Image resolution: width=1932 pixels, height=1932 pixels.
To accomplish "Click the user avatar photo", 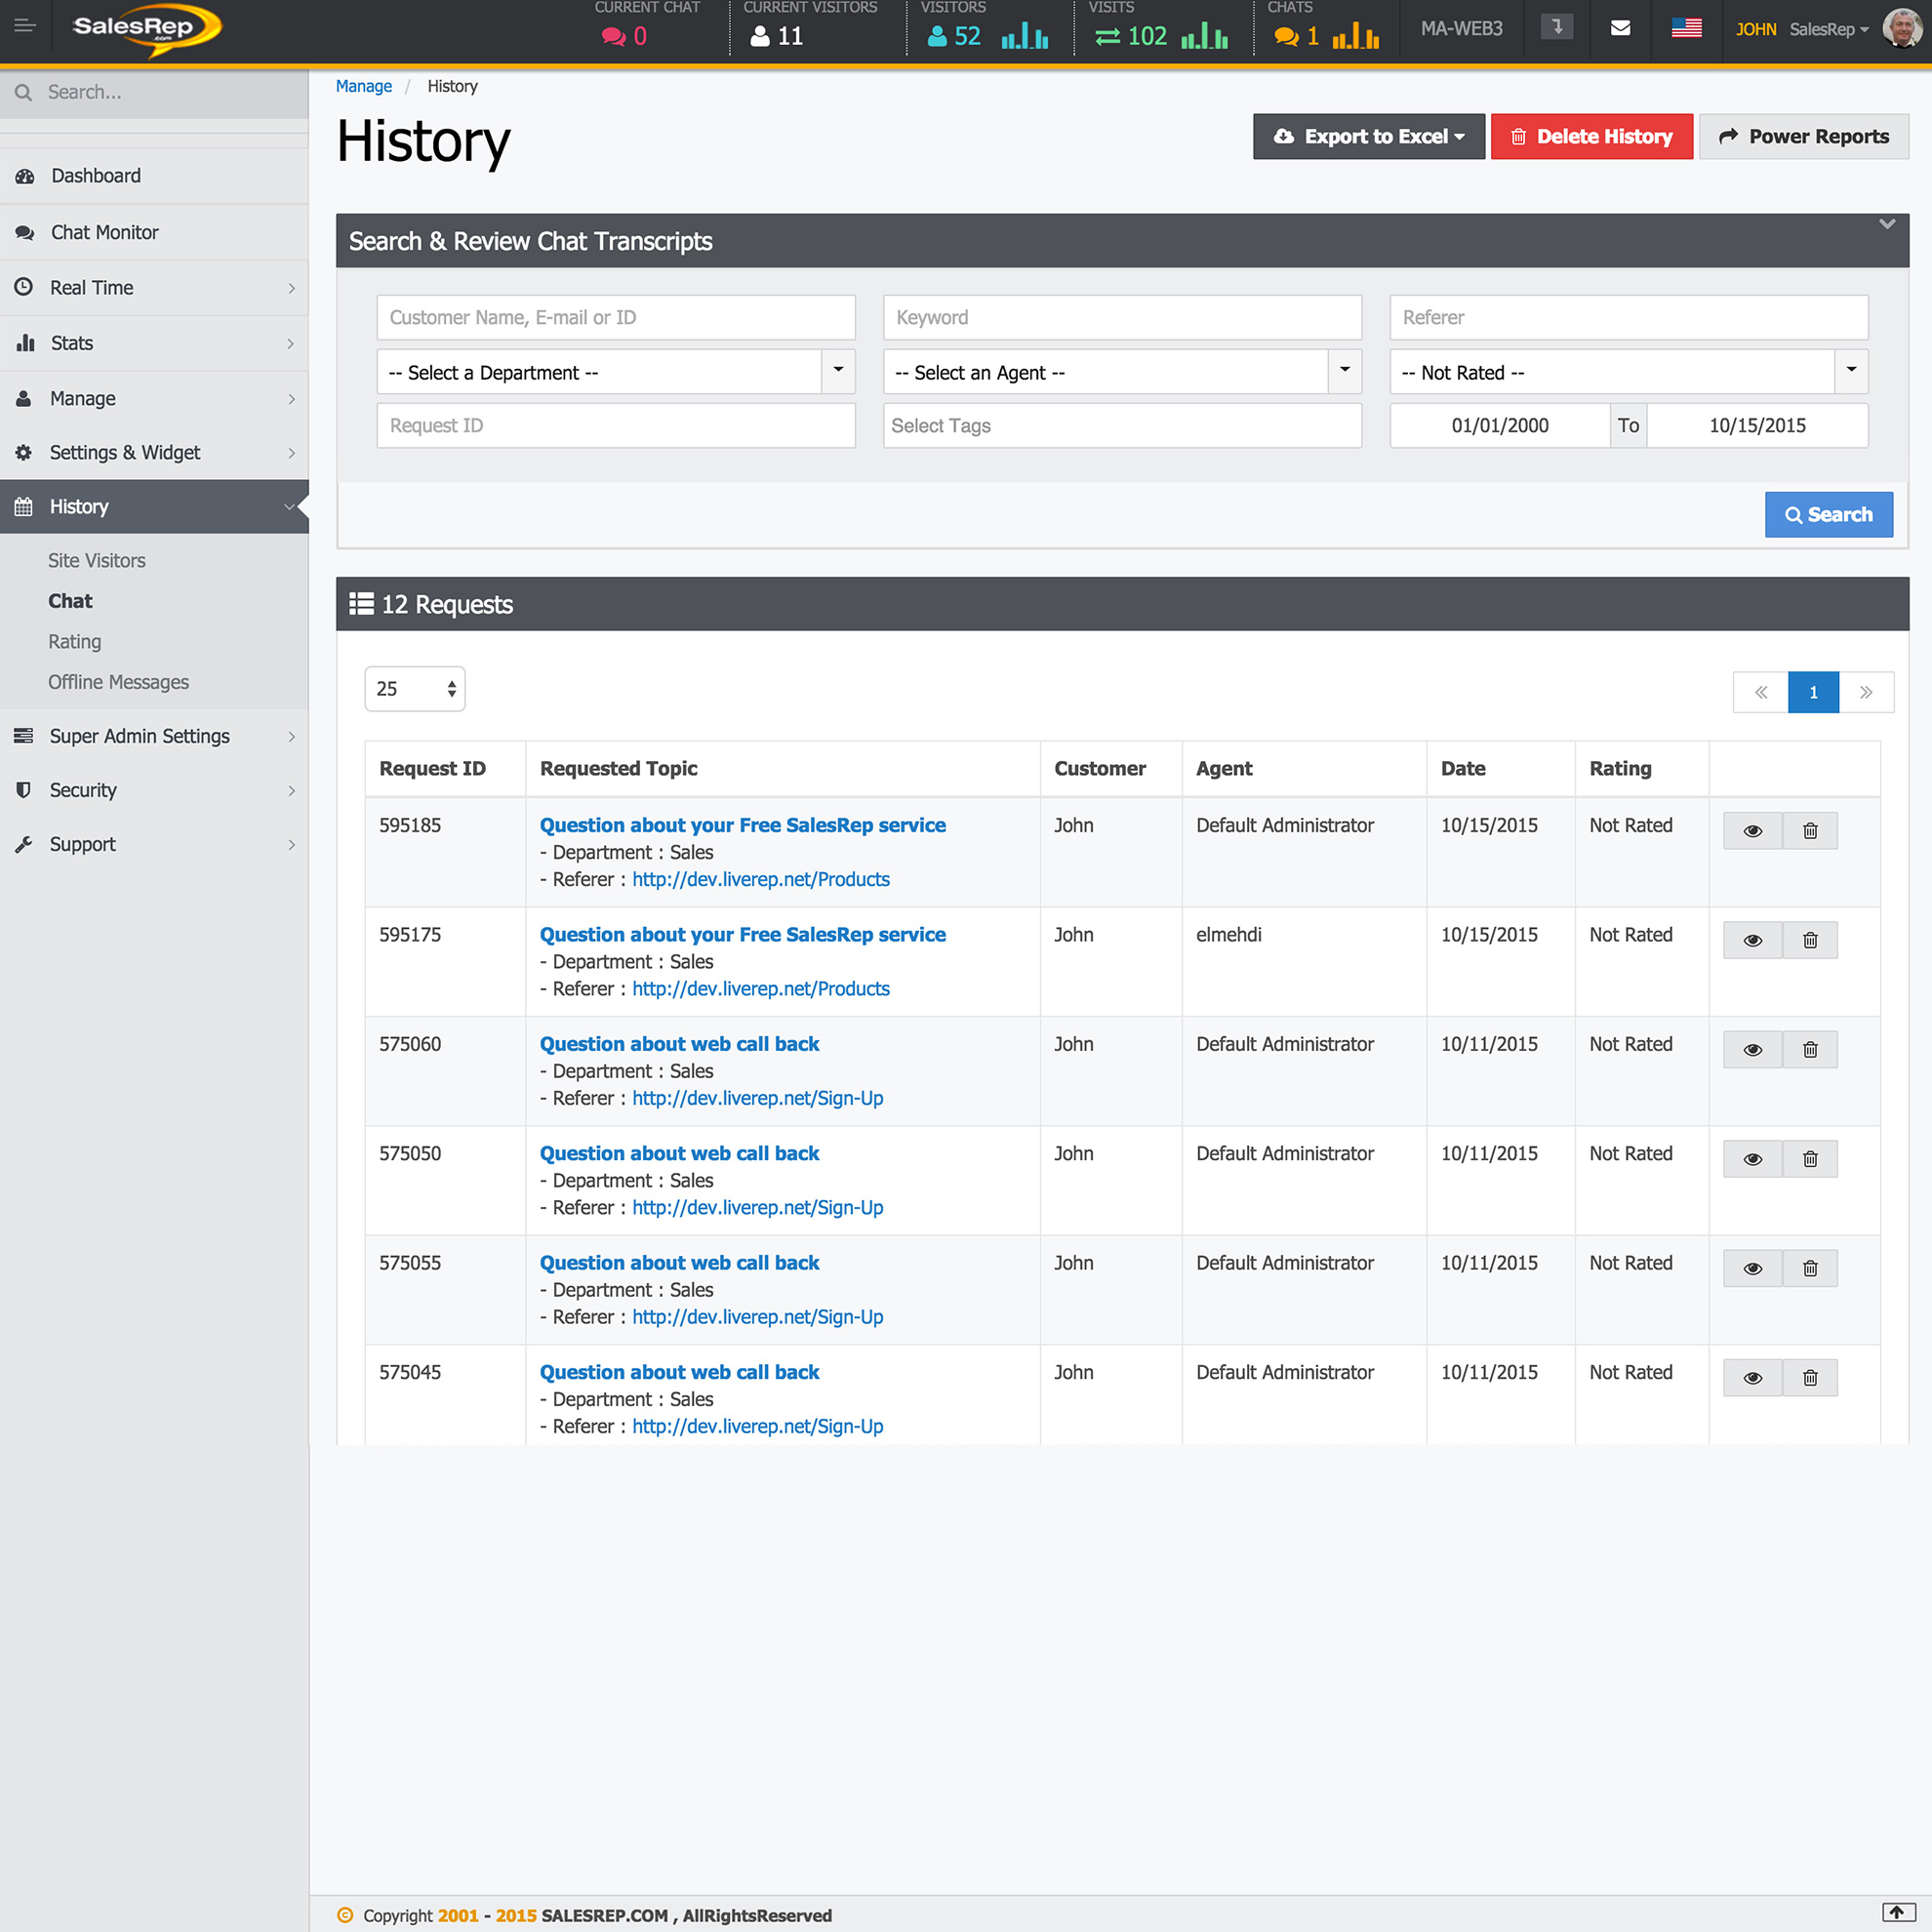I will coord(1901,28).
